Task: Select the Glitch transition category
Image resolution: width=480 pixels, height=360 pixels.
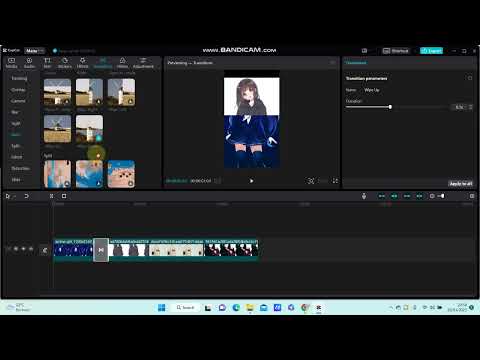Action: 16,157
